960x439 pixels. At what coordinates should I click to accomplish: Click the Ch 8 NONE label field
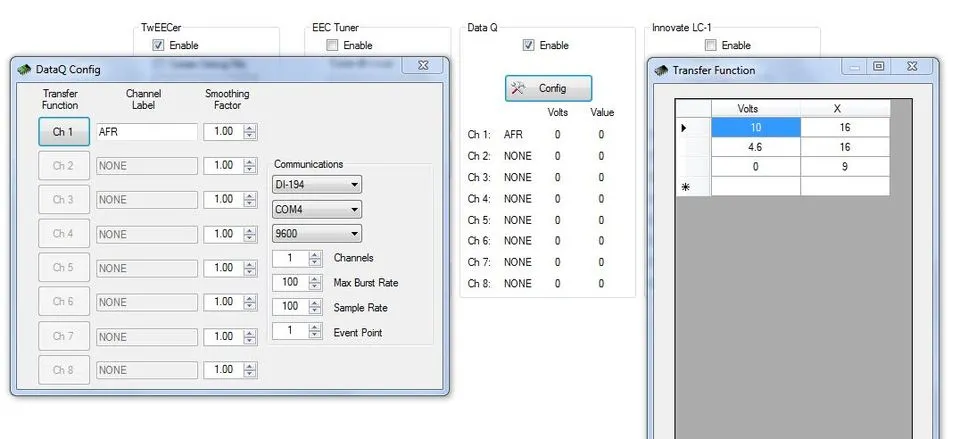[x=147, y=370]
